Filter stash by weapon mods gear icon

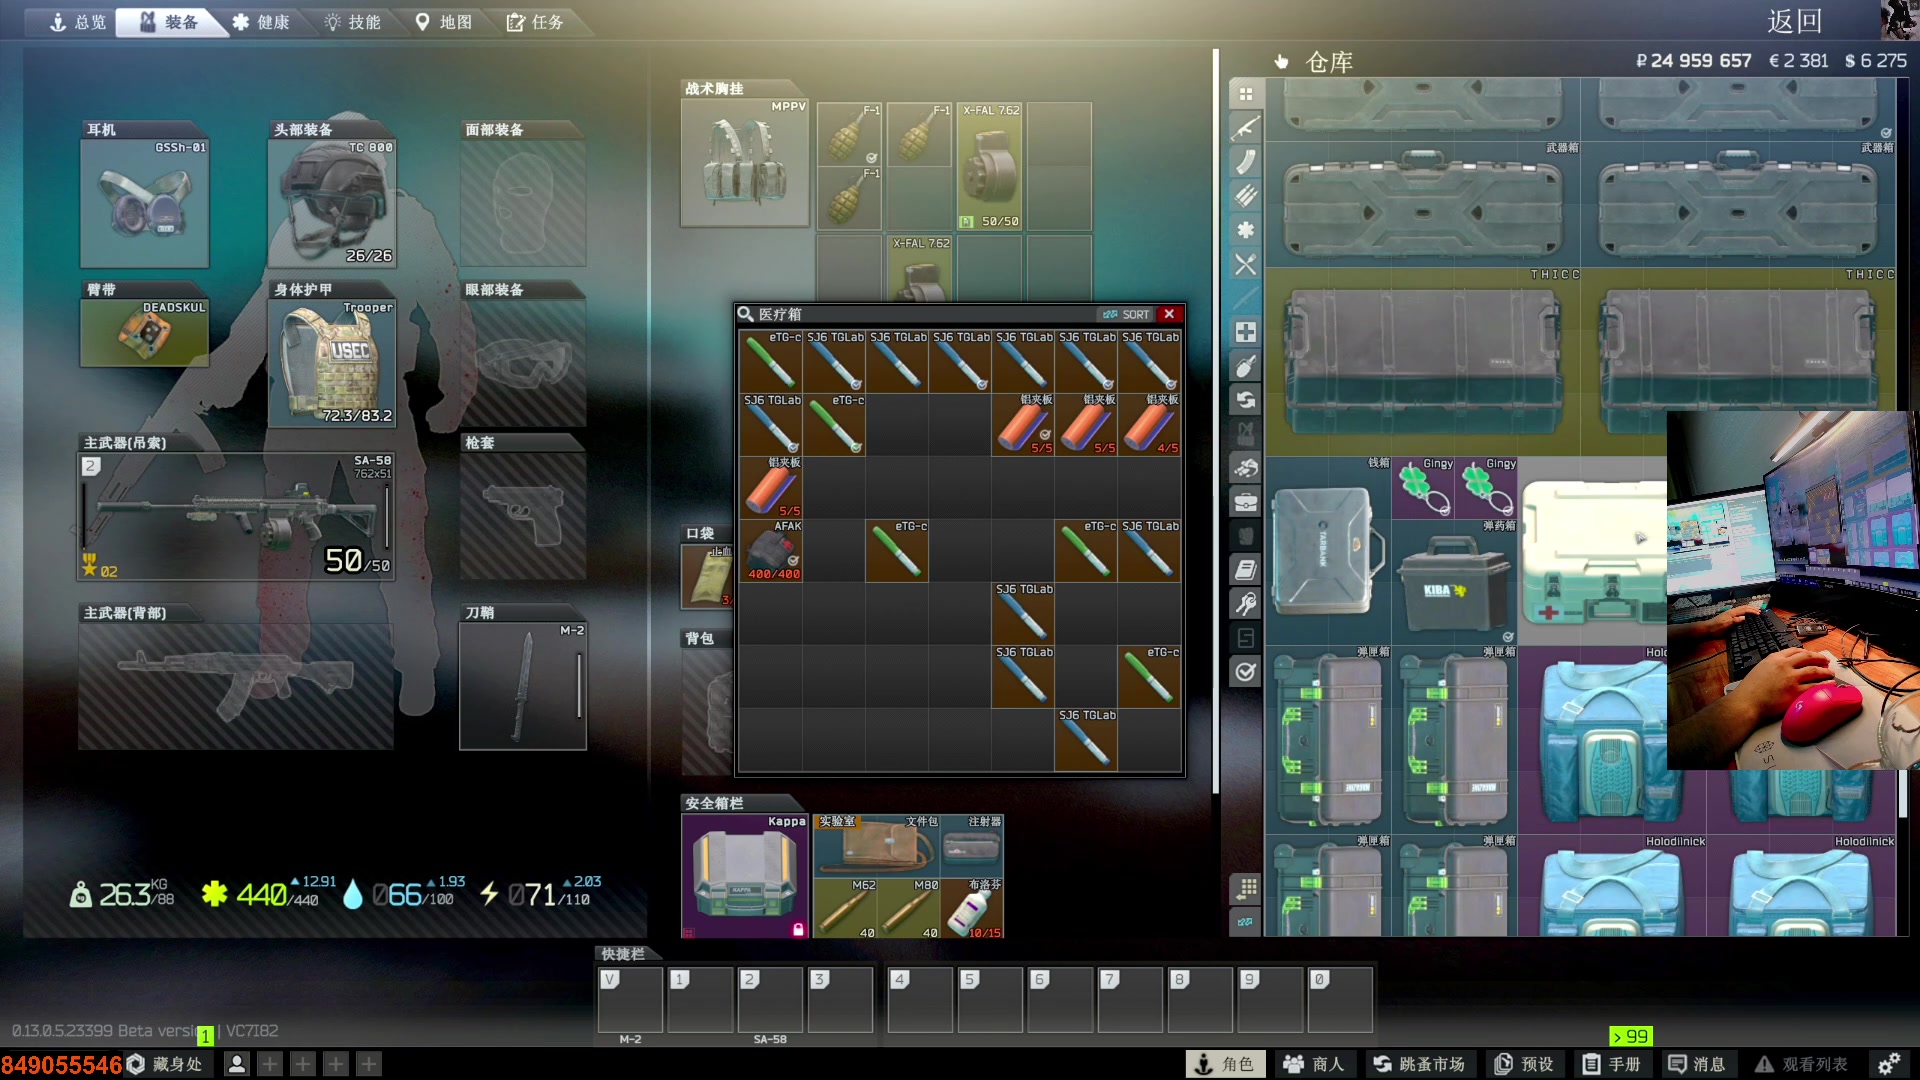tap(1245, 230)
